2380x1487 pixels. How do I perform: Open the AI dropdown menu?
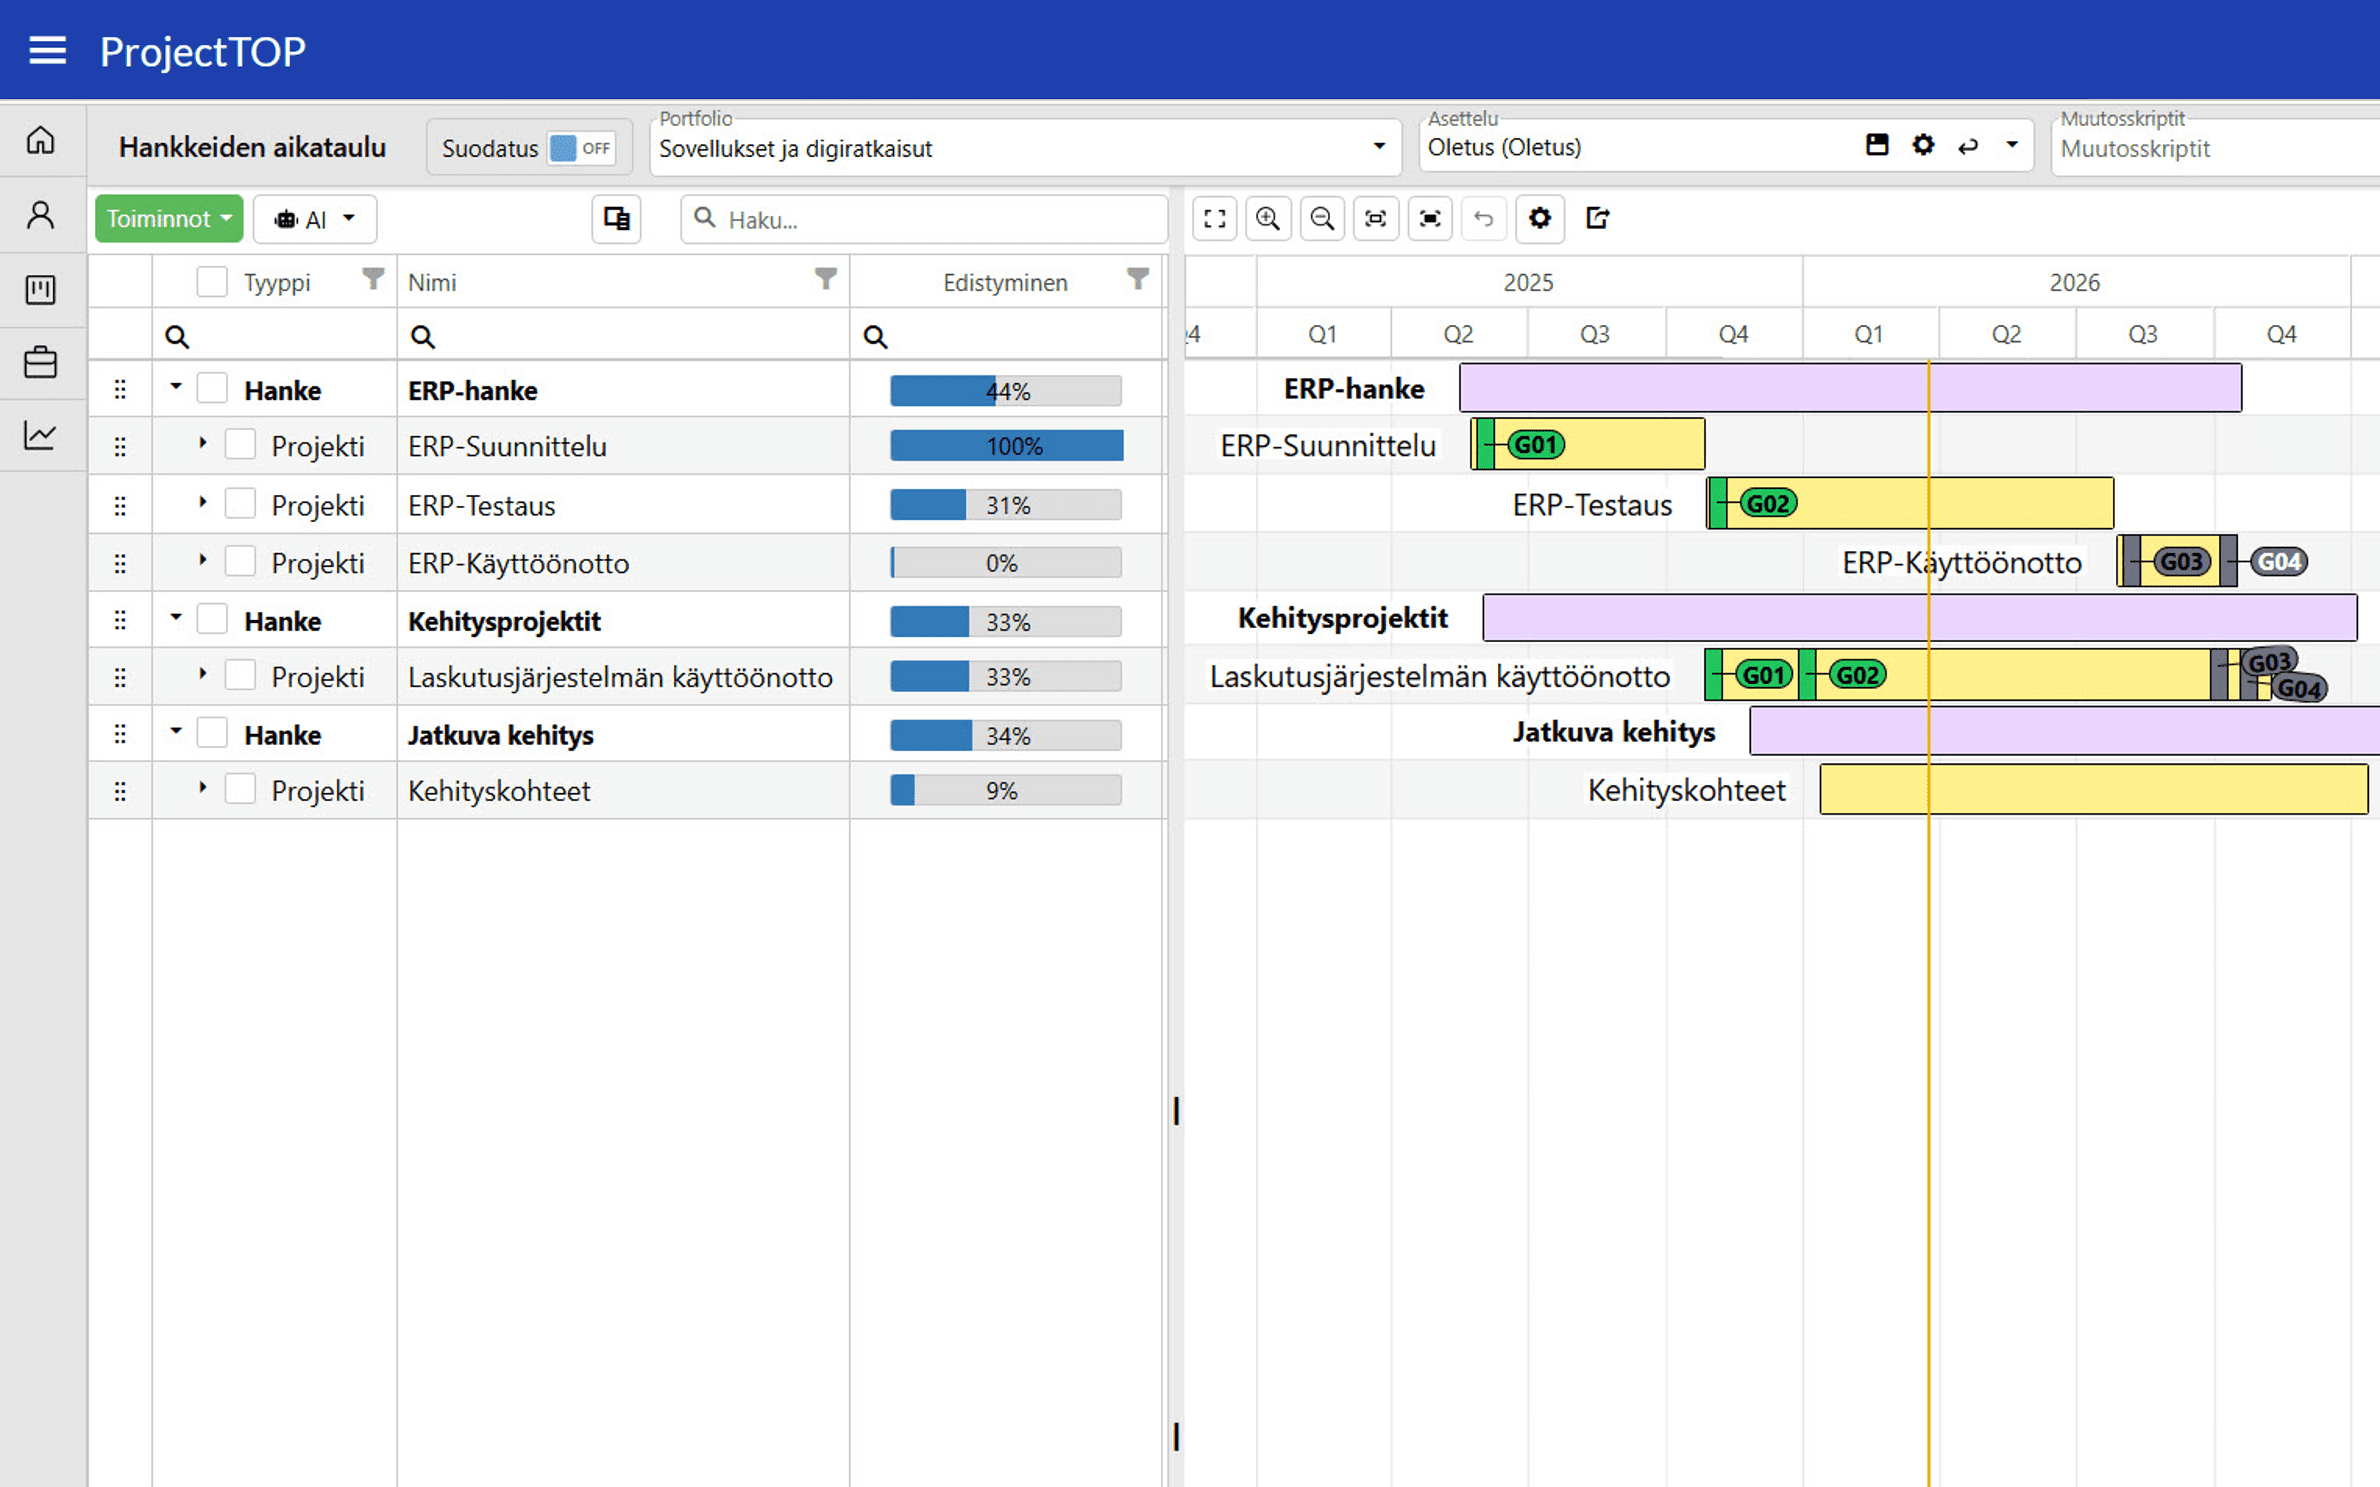coord(314,219)
